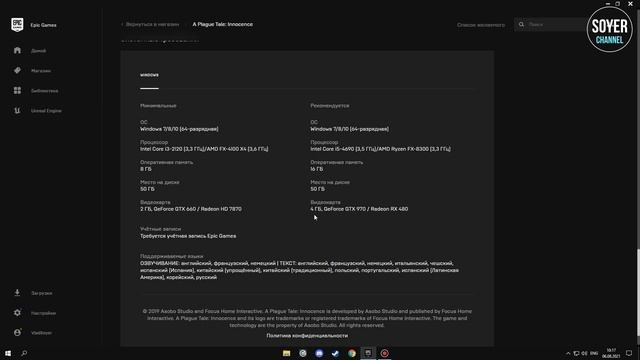640x360 pixels.
Task: Open the Downloads (Загрузки) arrow icon
Action: tap(17, 293)
